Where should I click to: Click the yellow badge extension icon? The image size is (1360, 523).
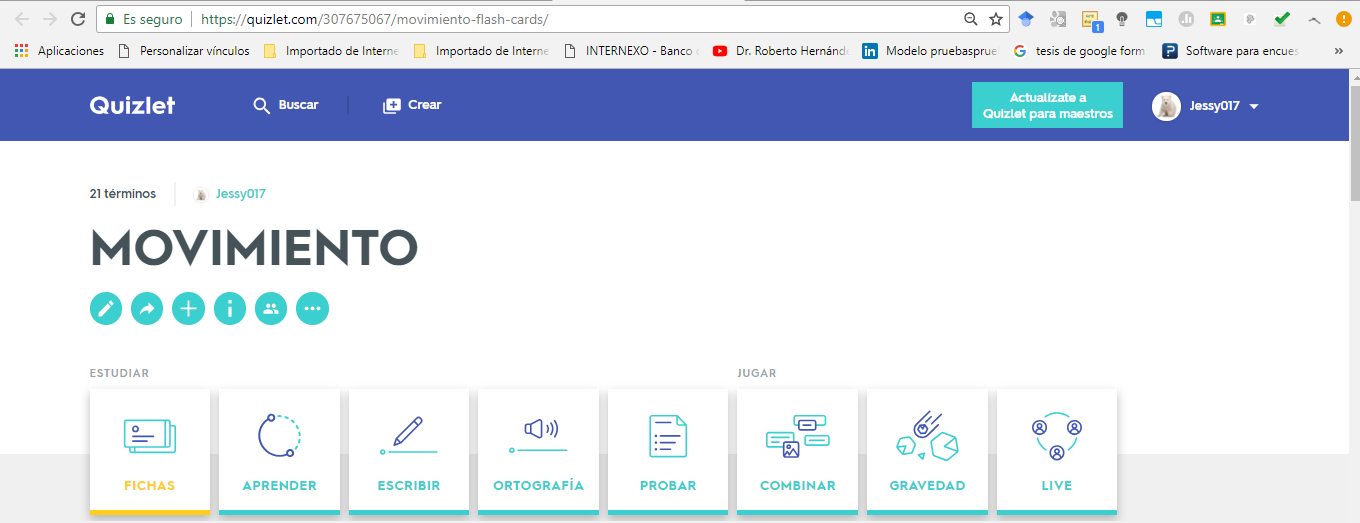pos(1091,20)
